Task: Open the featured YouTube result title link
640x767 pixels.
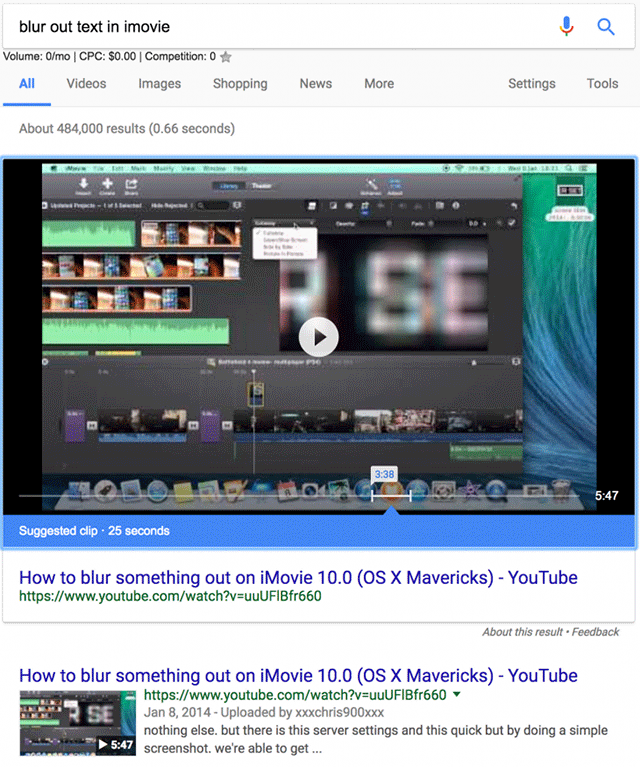Action: (x=298, y=578)
